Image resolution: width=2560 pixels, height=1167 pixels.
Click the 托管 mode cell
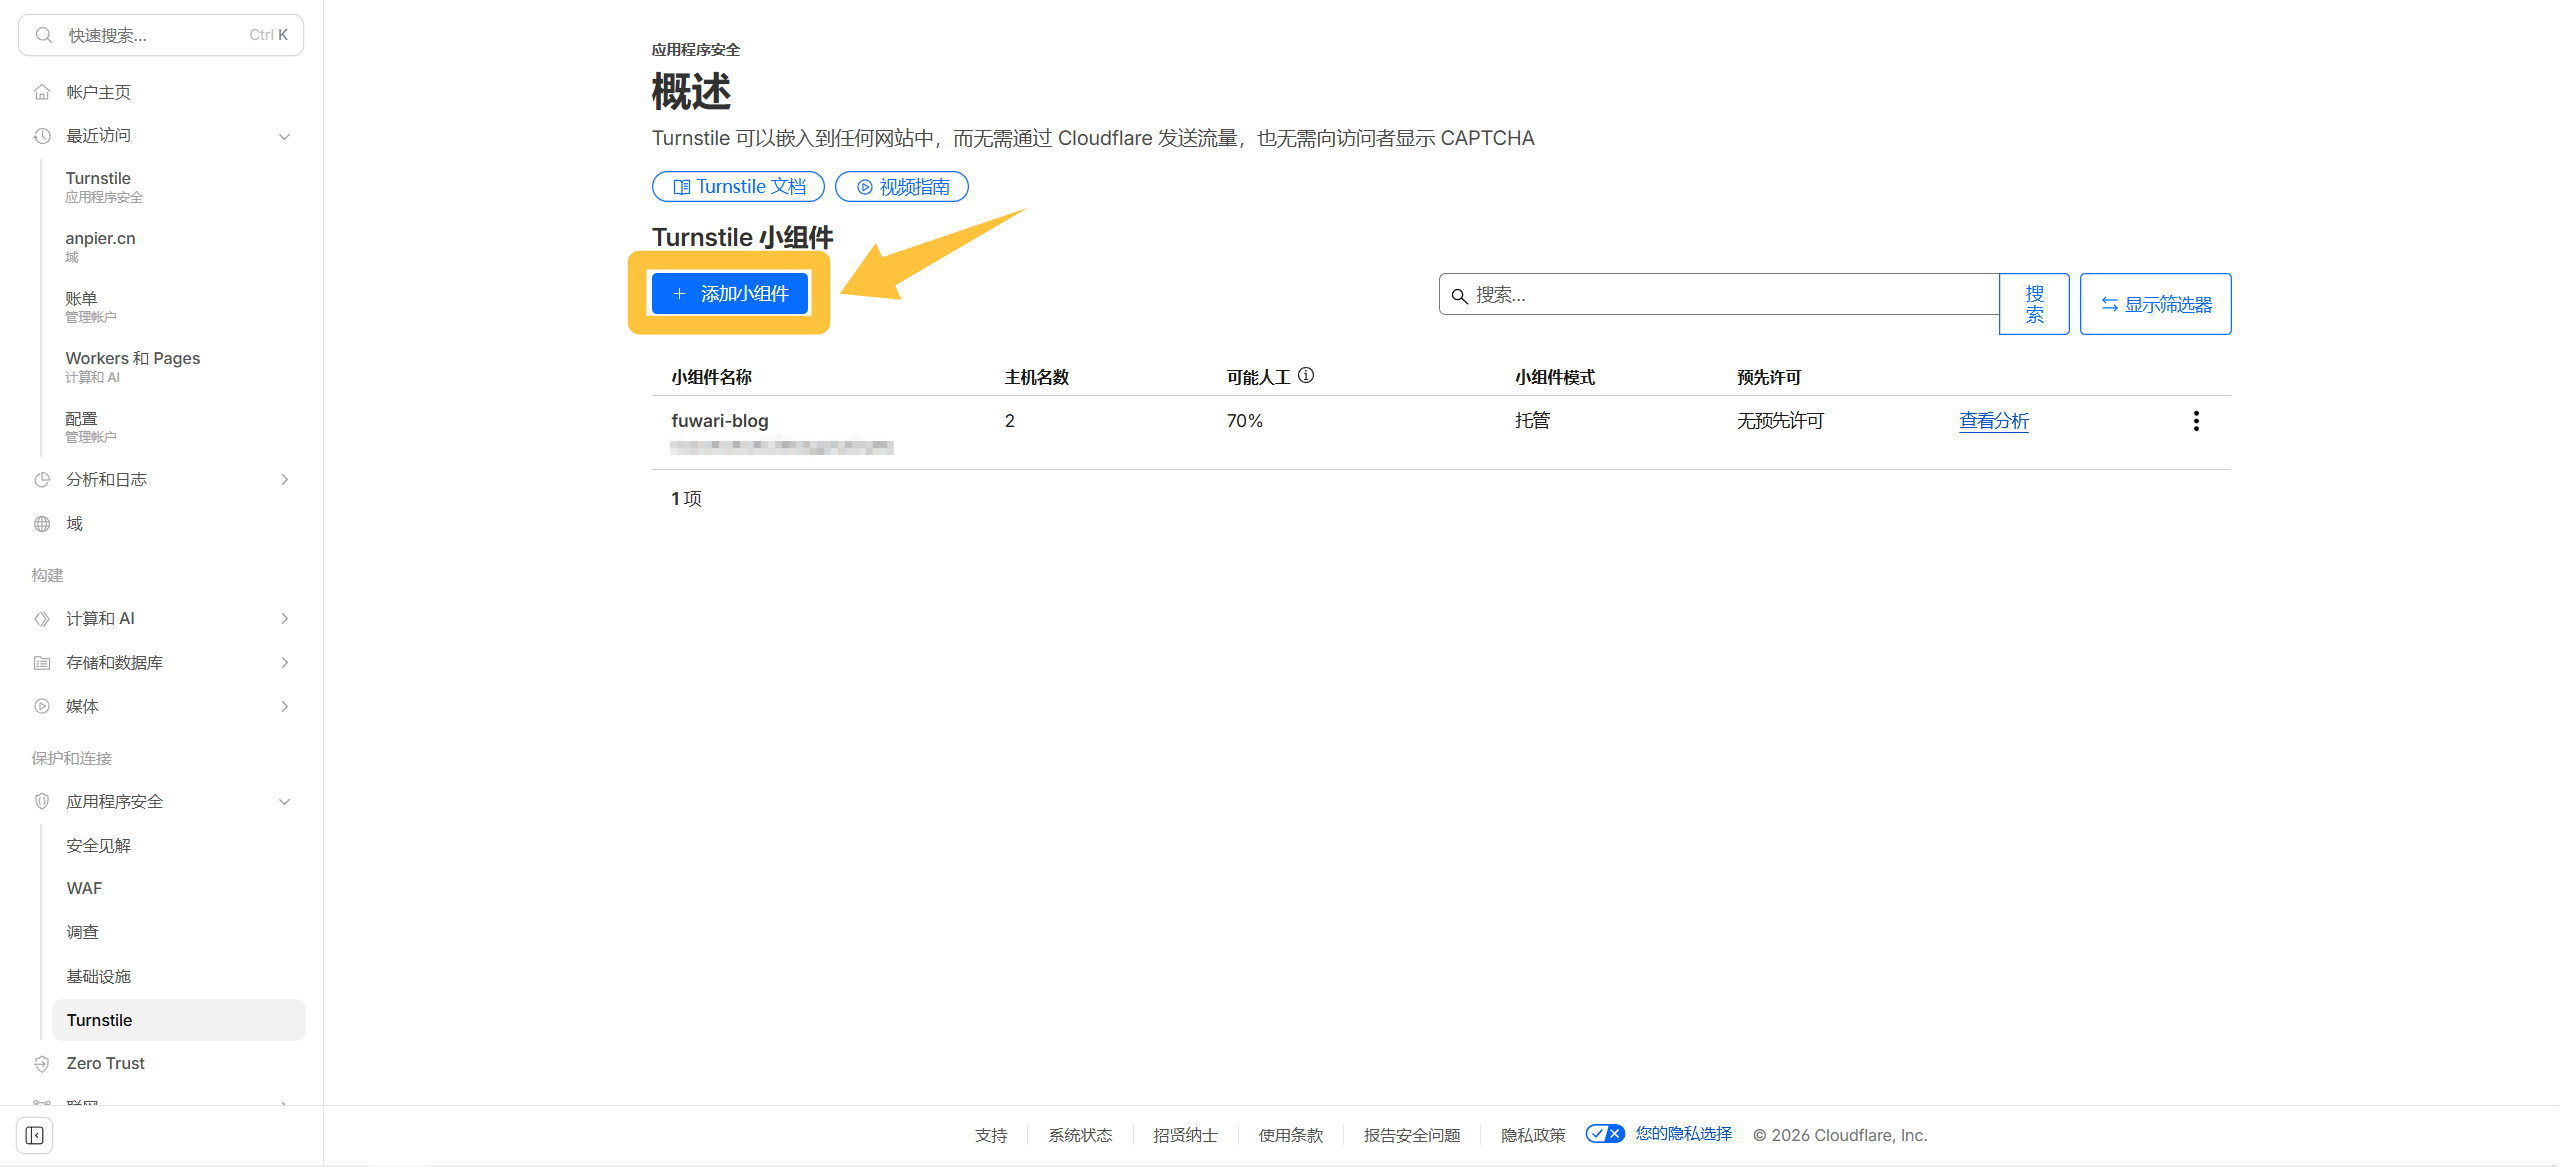[x=1532, y=421]
